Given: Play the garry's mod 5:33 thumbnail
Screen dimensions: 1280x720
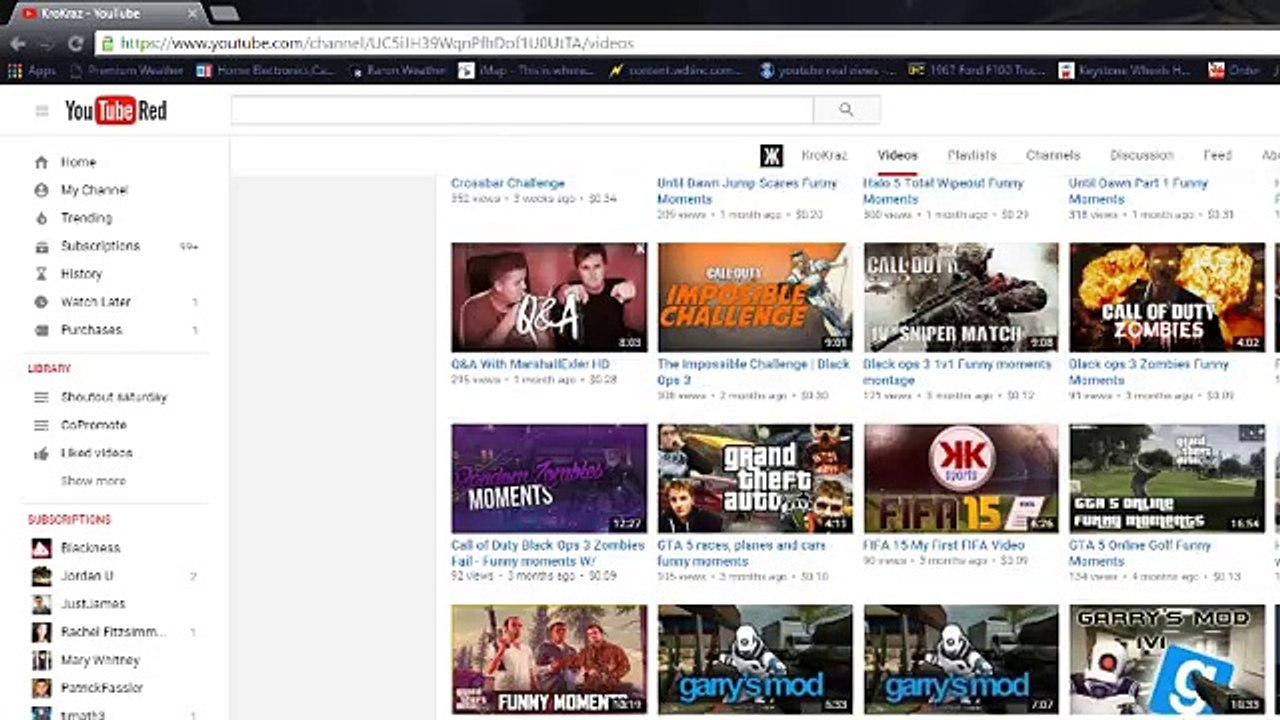Looking at the screenshot, I should click(755, 659).
